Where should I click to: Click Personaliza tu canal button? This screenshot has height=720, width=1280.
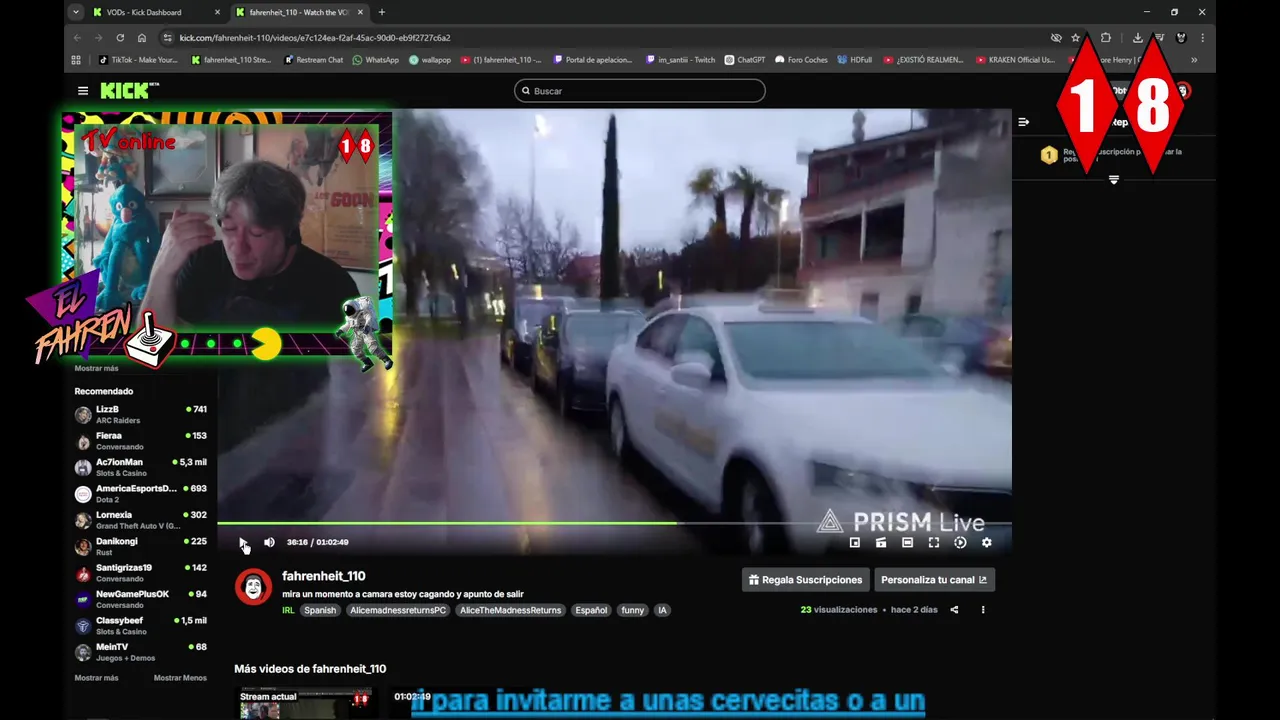pyautogui.click(x=934, y=580)
